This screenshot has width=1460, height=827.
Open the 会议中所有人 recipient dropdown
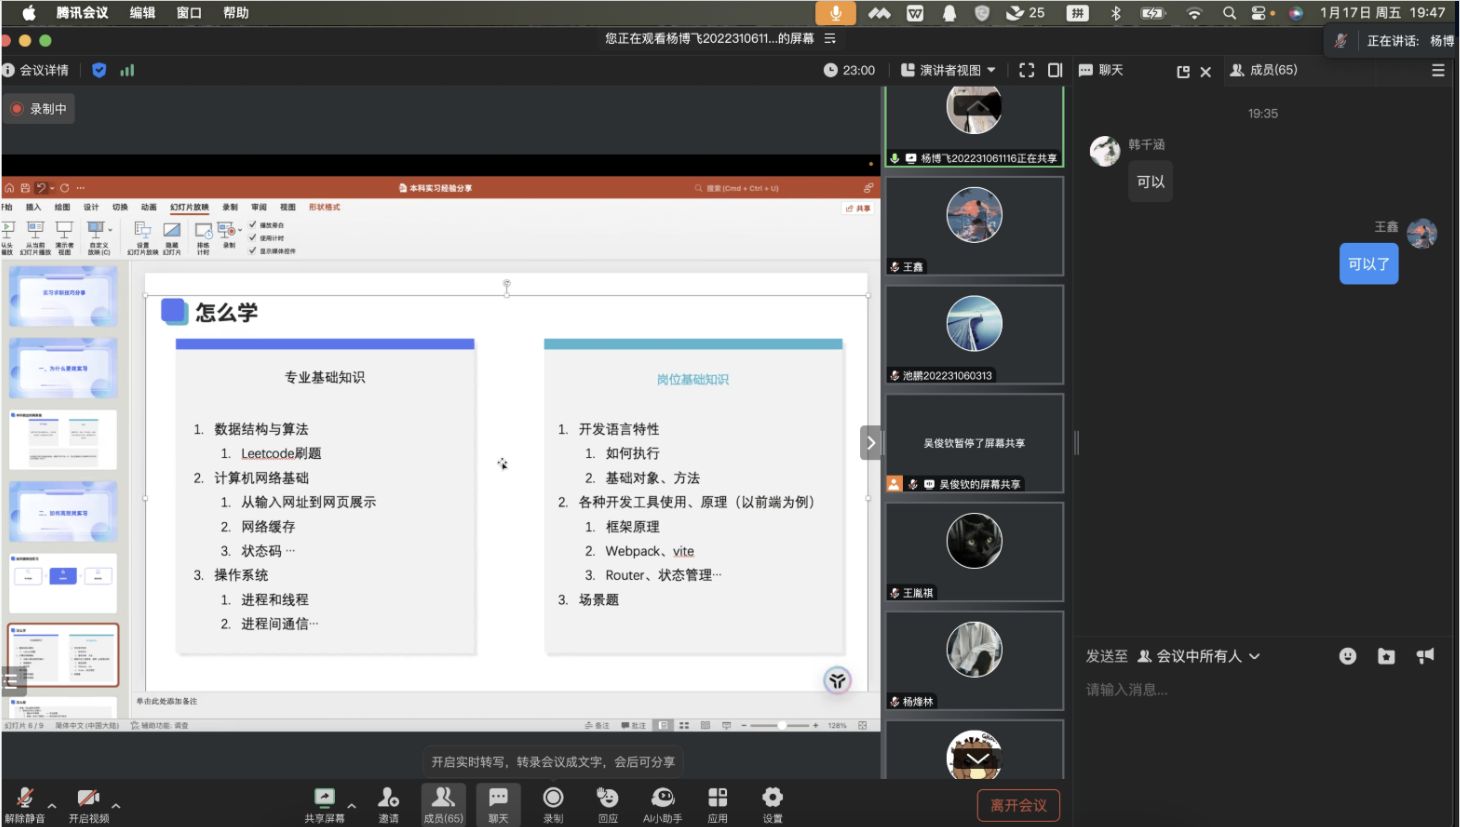pos(1199,656)
